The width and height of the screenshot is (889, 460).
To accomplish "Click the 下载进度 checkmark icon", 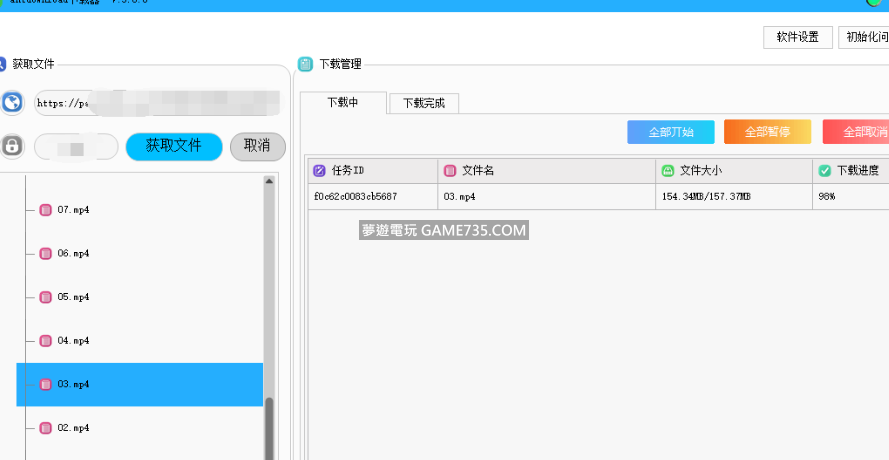I will (x=825, y=171).
